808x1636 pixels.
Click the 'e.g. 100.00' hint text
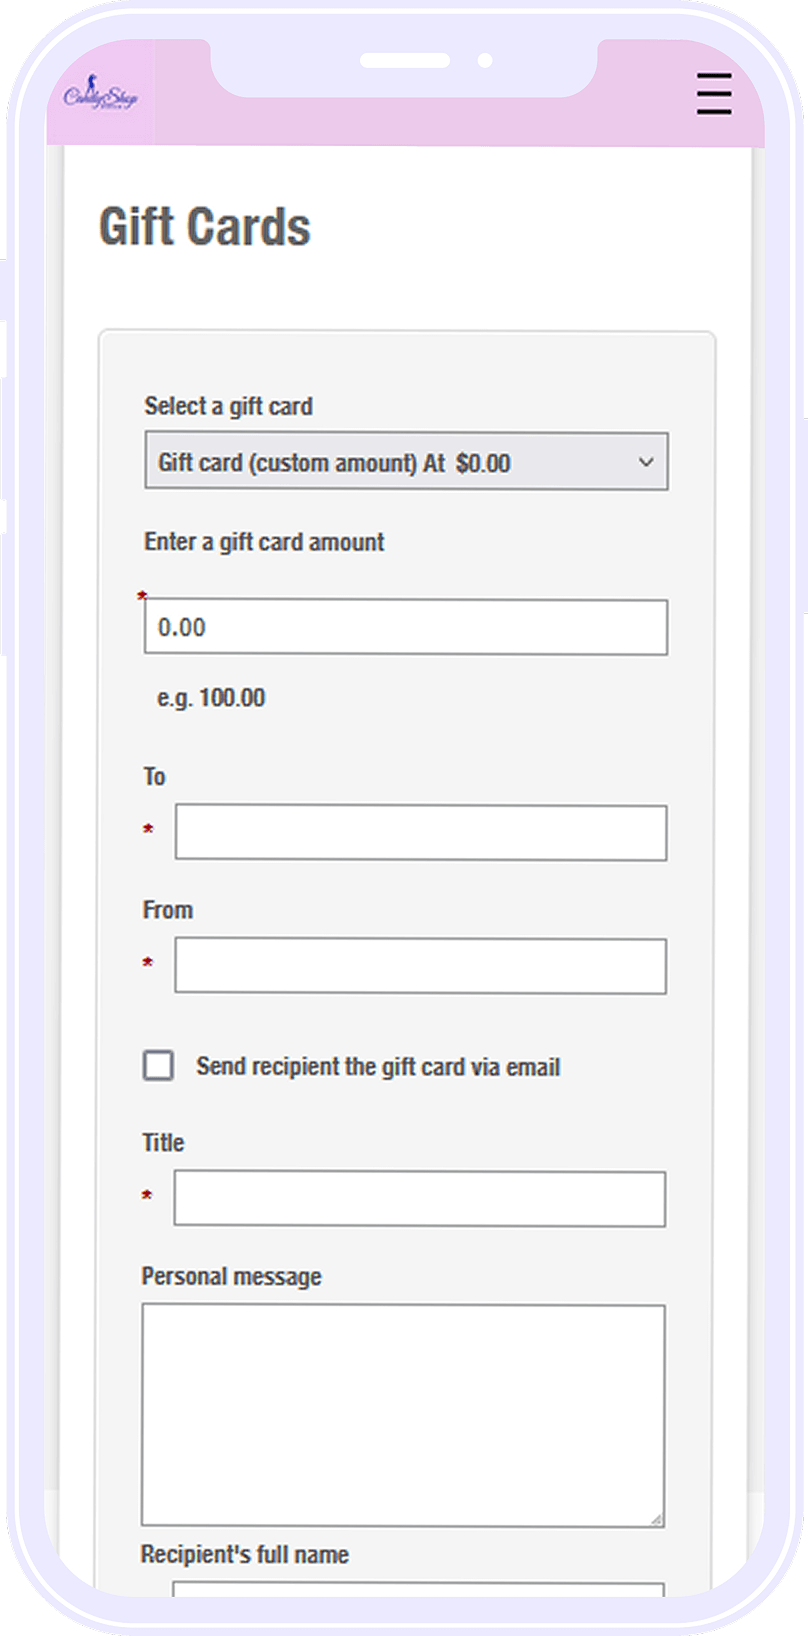click(x=211, y=698)
